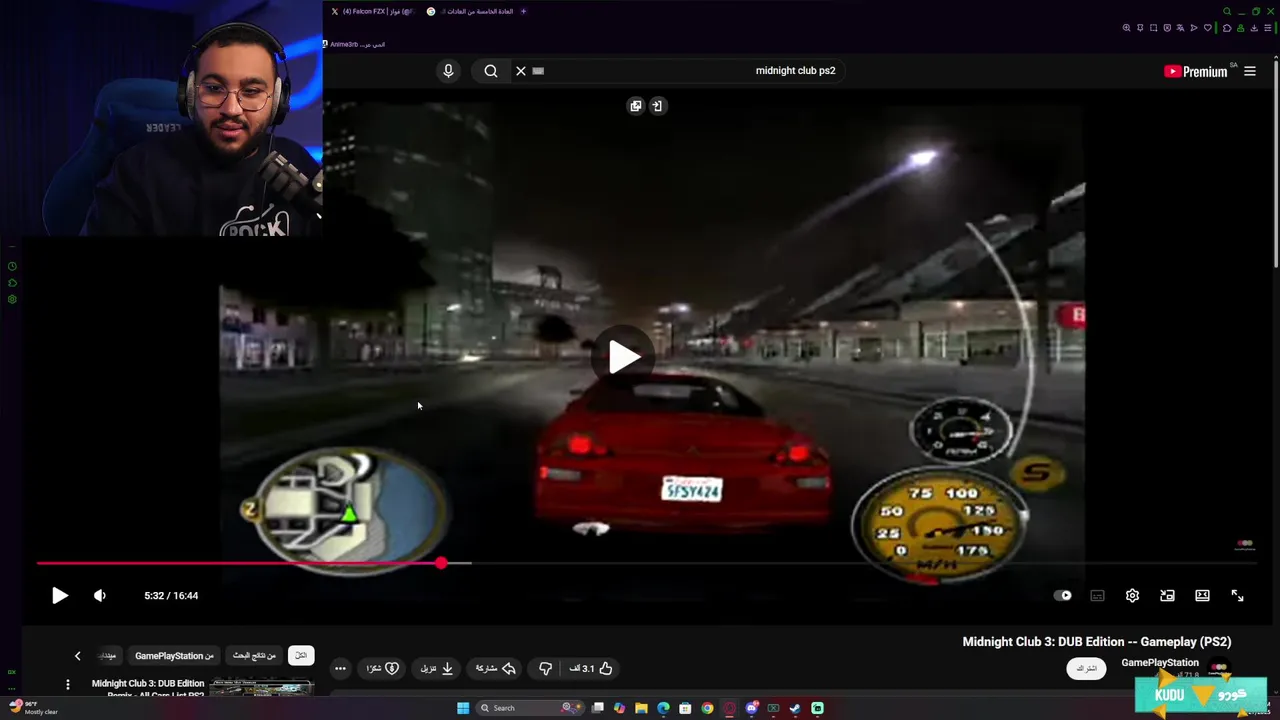Switch to the Falcon FZX X tab

(371, 11)
